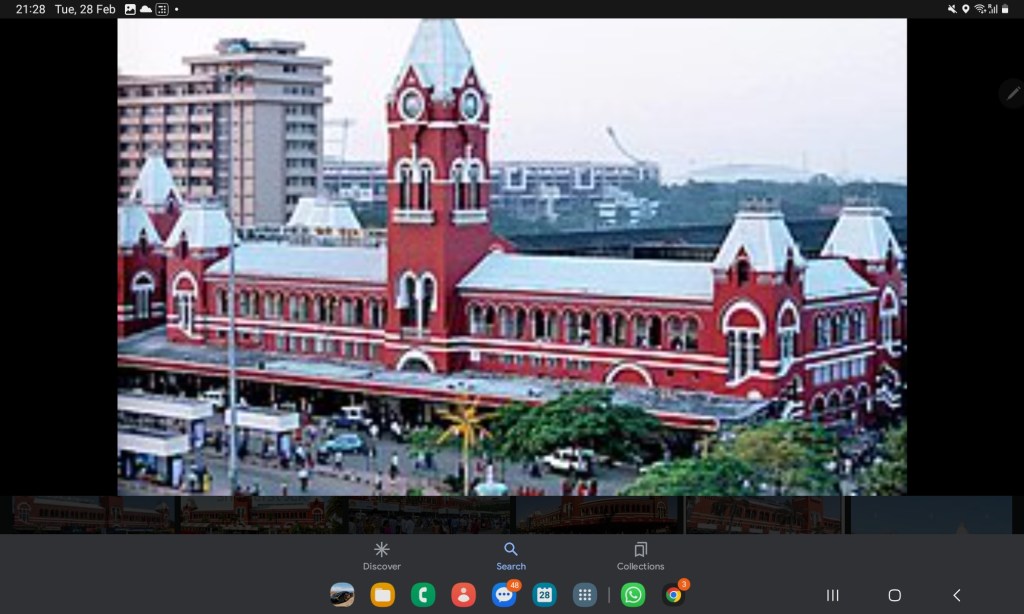The width and height of the screenshot is (1024, 614).
Task: Tap the main Chennai Central station image
Action: click(x=511, y=256)
